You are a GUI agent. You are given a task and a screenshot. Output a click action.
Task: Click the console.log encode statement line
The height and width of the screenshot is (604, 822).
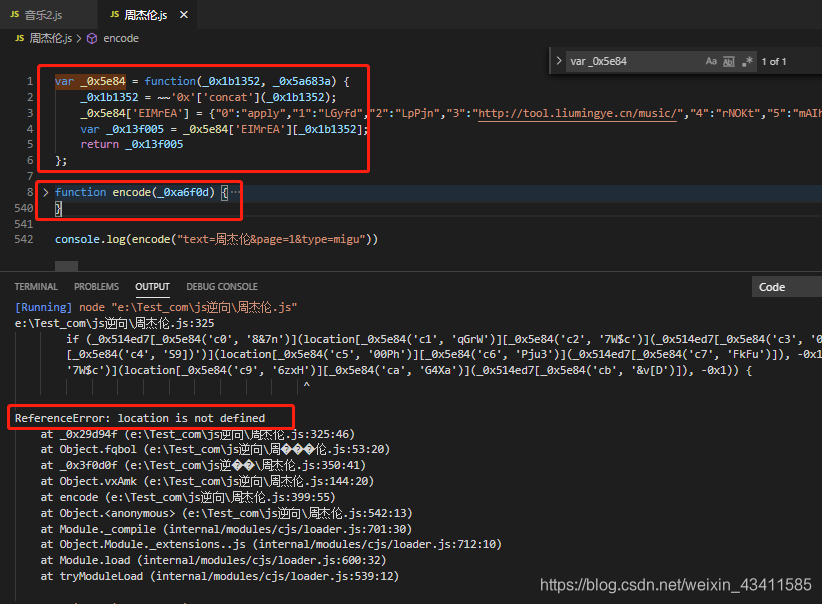[x=216, y=239]
